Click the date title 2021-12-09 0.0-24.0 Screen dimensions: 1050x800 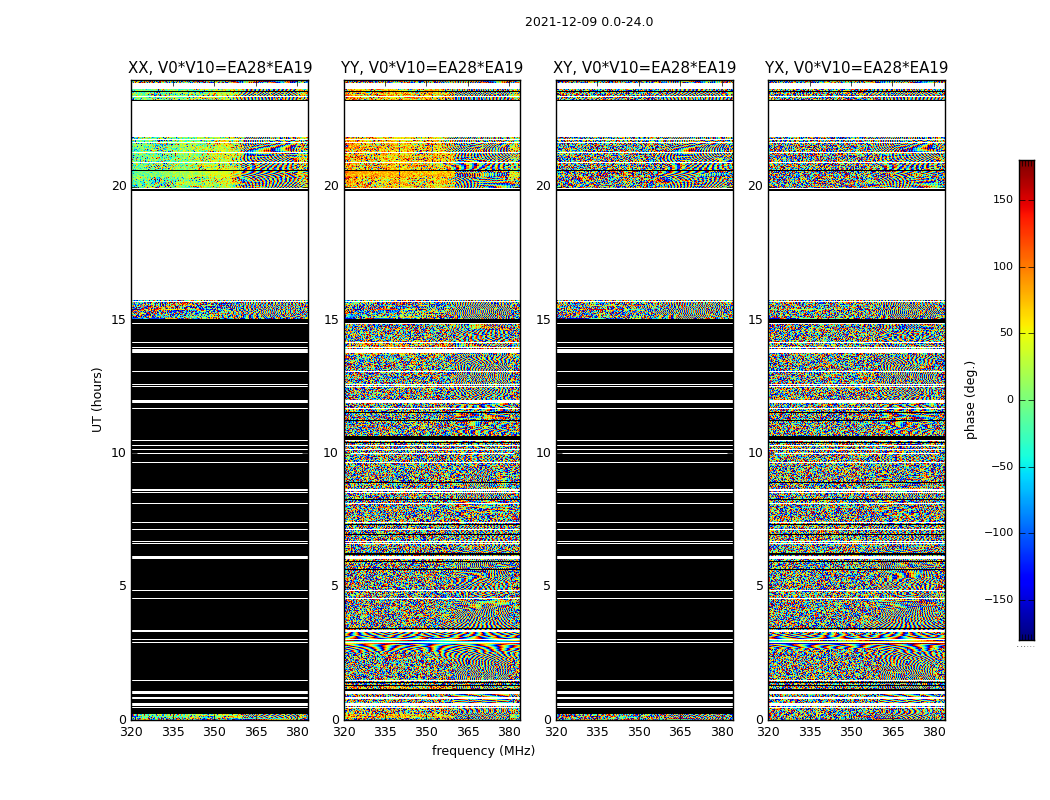[588, 22]
